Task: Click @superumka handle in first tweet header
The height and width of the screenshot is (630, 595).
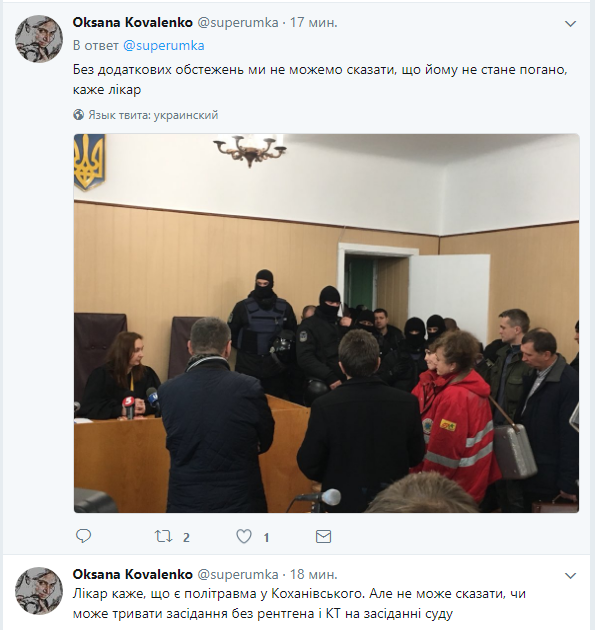Action: (x=238, y=22)
